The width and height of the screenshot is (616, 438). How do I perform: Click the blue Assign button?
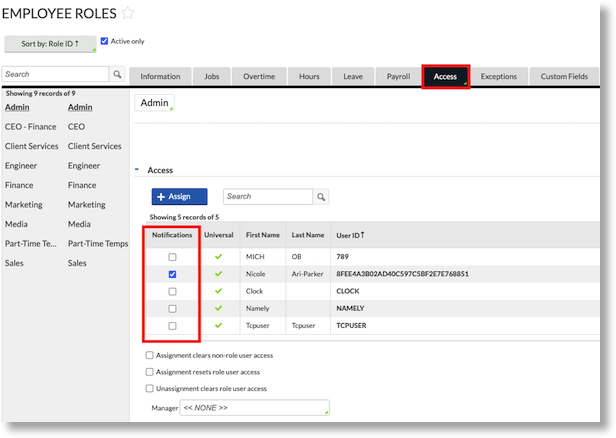pyautogui.click(x=179, y=197)
